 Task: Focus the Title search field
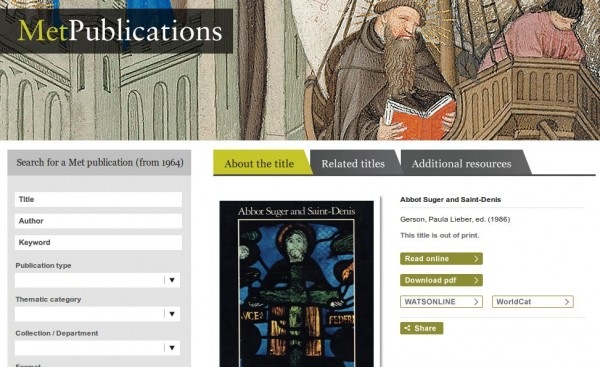tap(98, 199)
